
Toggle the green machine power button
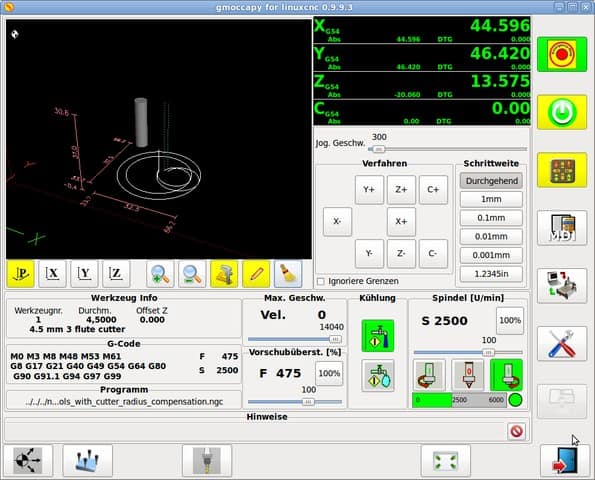pyautogui.click(x=562, y=112)
